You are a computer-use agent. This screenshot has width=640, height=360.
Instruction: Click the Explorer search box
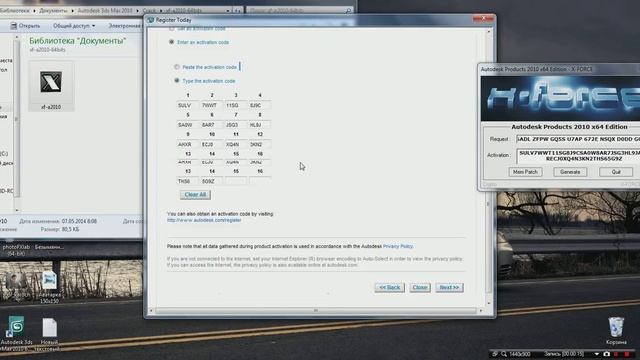[x=300, y=10]
